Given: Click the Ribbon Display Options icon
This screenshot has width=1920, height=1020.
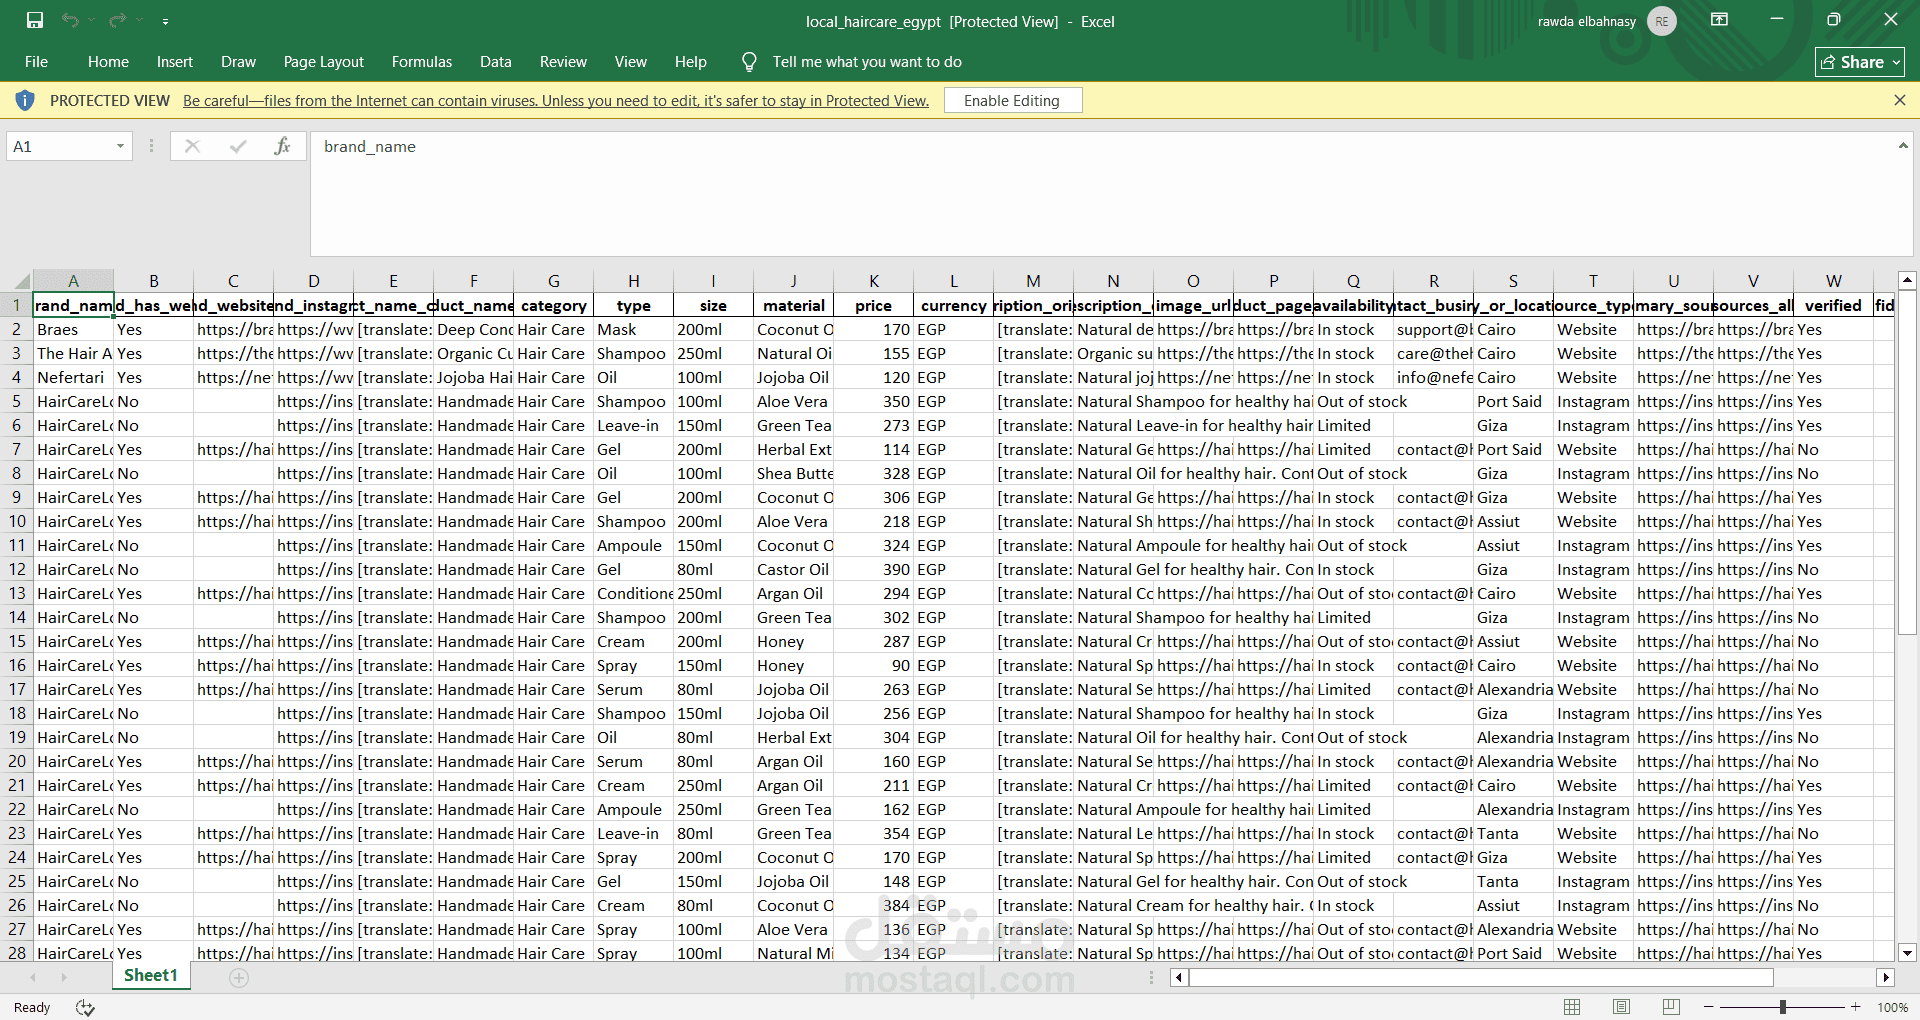Looking at the screenshot, I should (x=1719, y=20).
